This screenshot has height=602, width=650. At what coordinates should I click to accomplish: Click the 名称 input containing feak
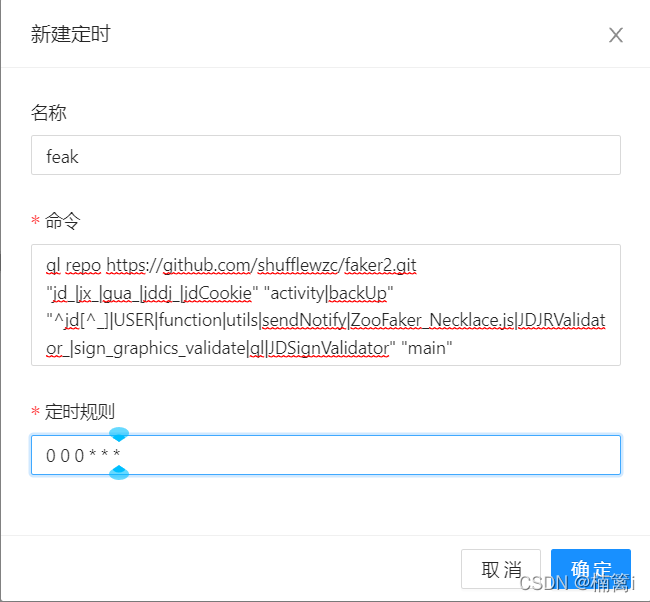325,156
